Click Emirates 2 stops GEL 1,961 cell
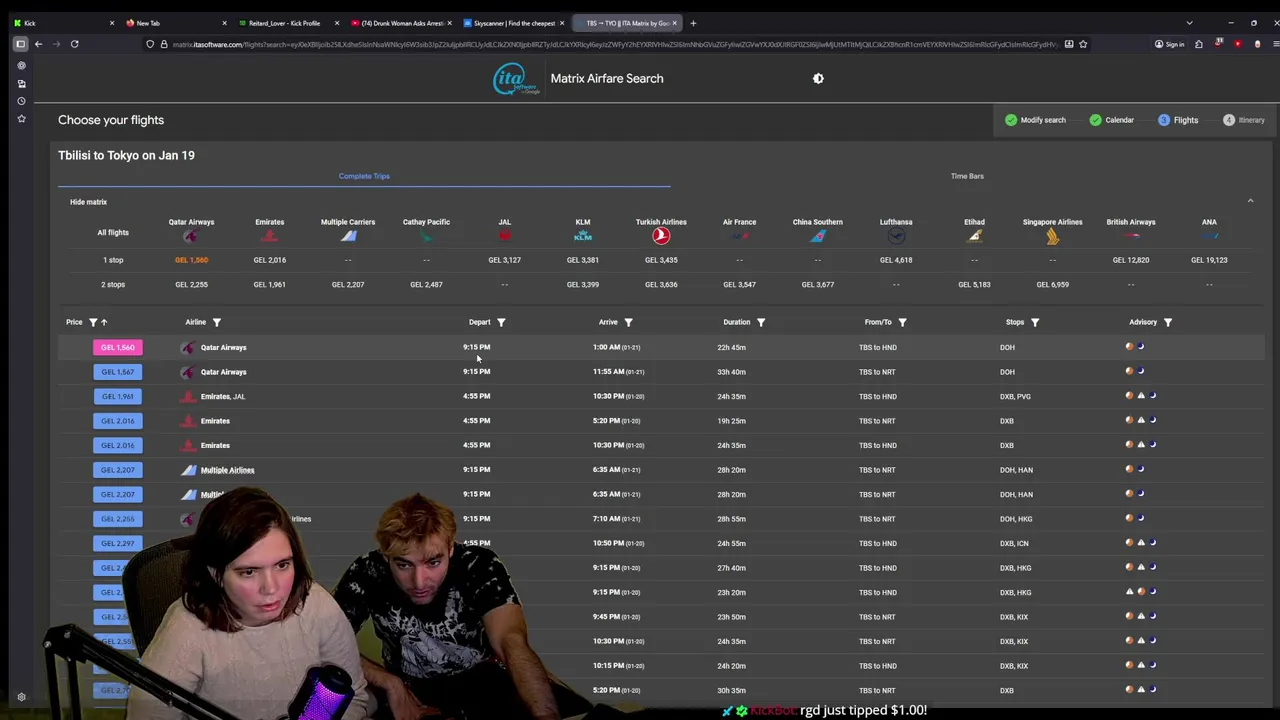1280x720 pixels. [269, 284]
